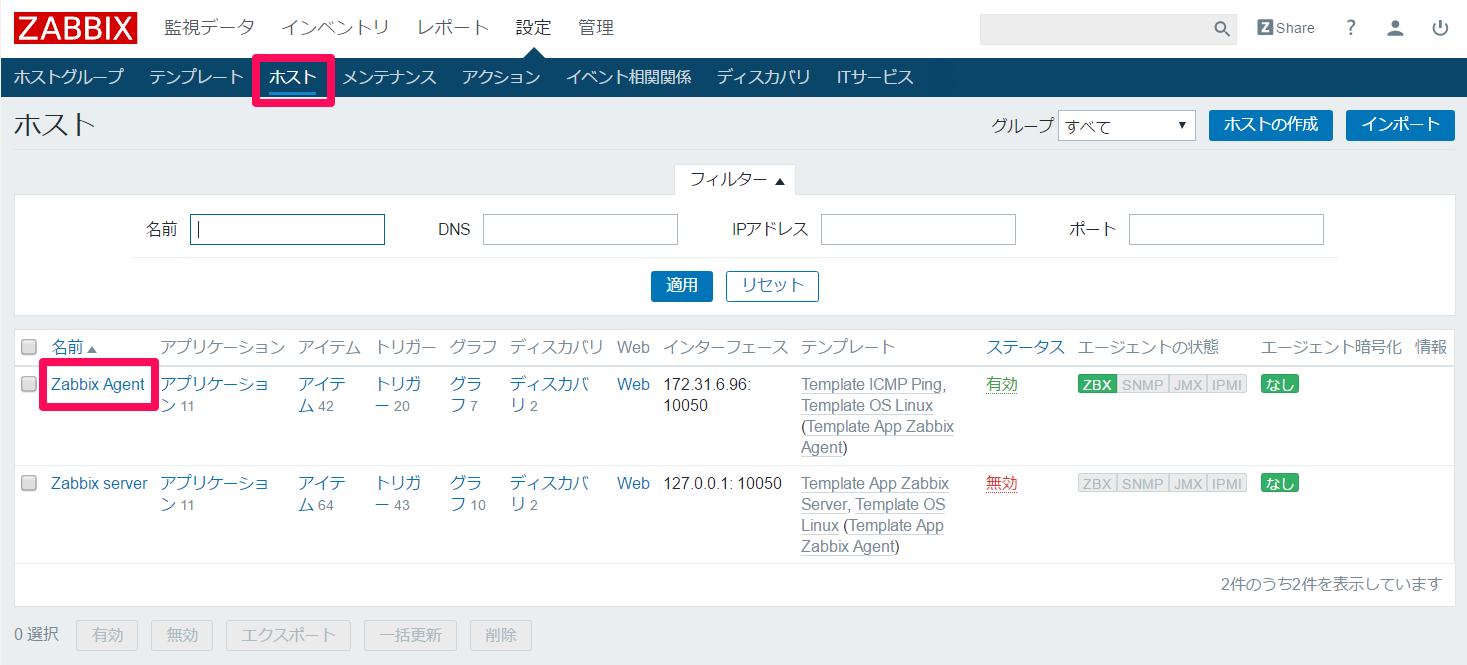Apply the filter with 適用

point(682,286)
